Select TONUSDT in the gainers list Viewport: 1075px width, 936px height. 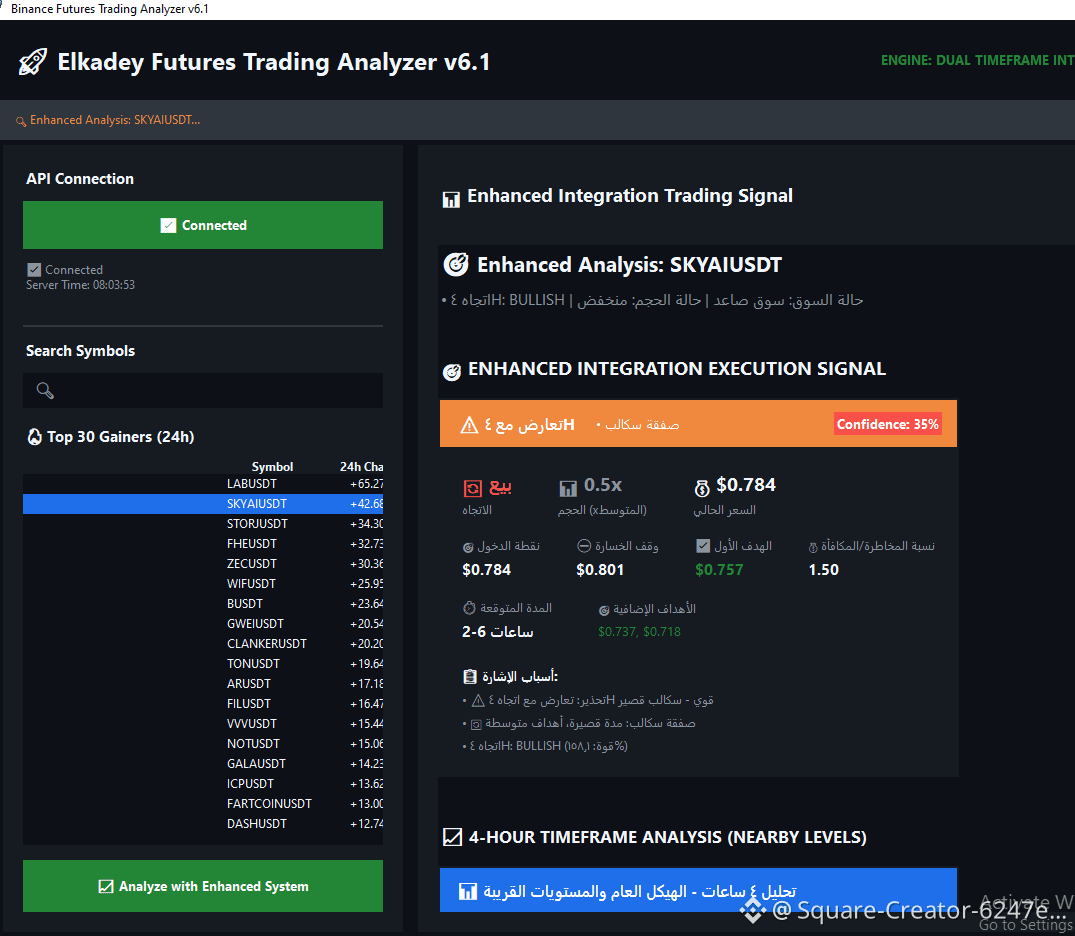(203, 664)
